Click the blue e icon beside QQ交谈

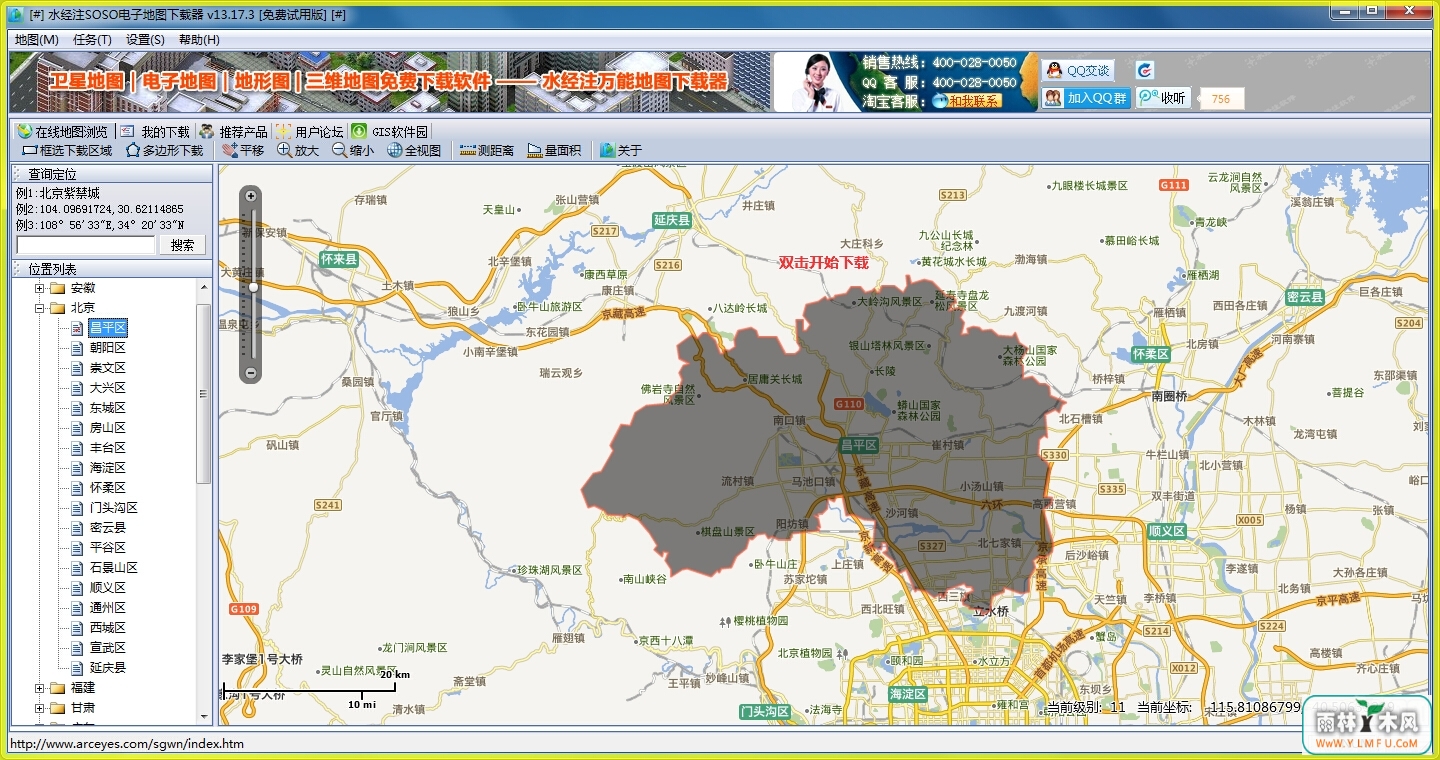pos(1145,70)
